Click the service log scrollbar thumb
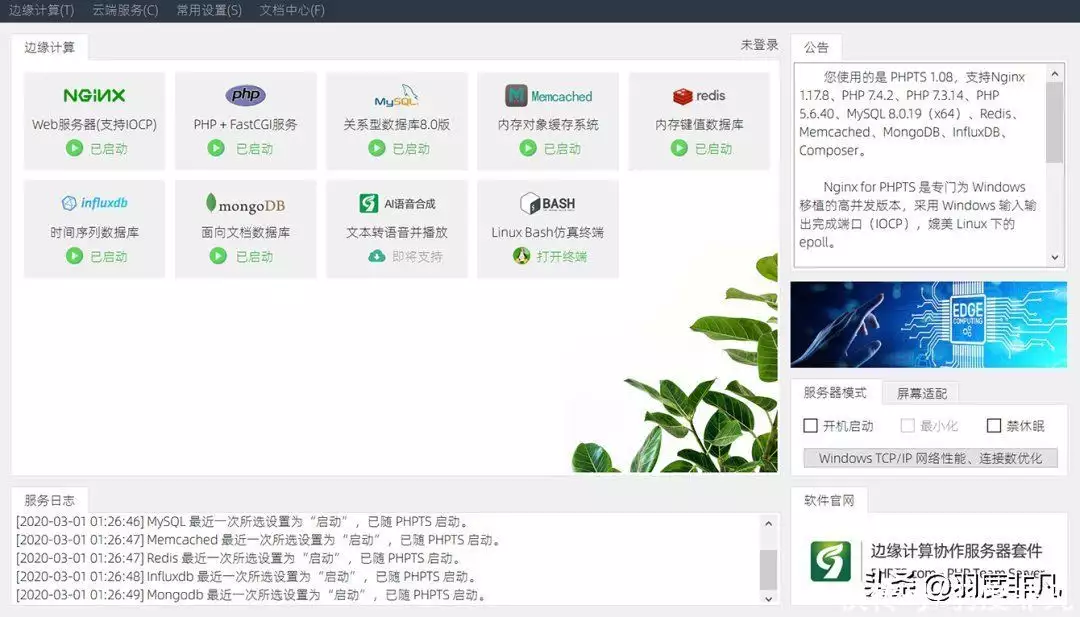 click(x=769, y=569)
